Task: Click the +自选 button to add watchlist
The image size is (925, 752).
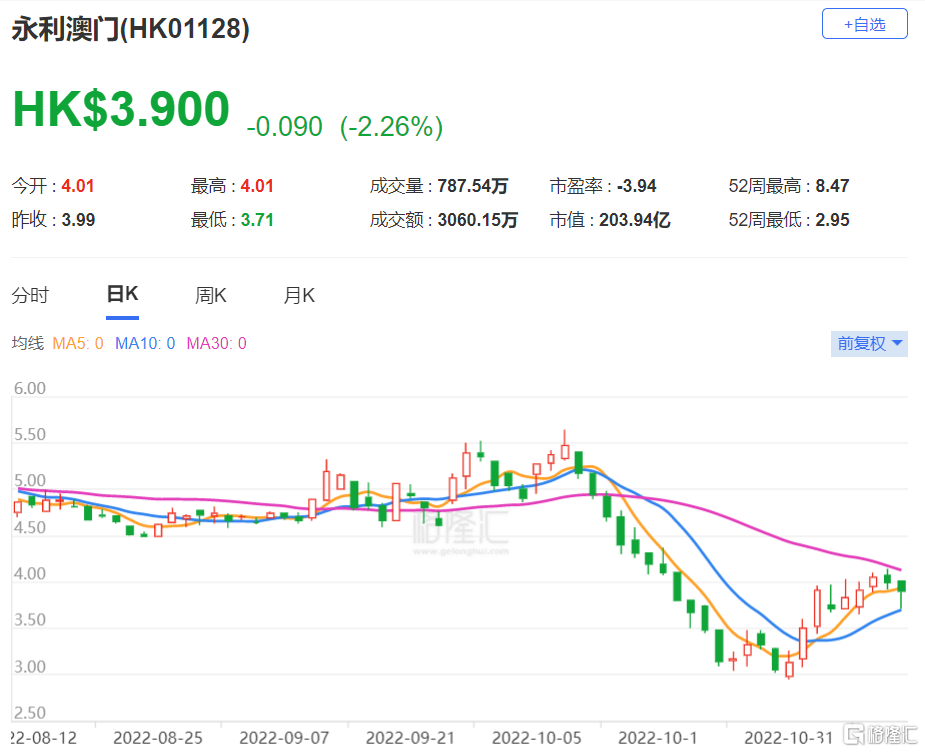Action: tap(865, 23)
